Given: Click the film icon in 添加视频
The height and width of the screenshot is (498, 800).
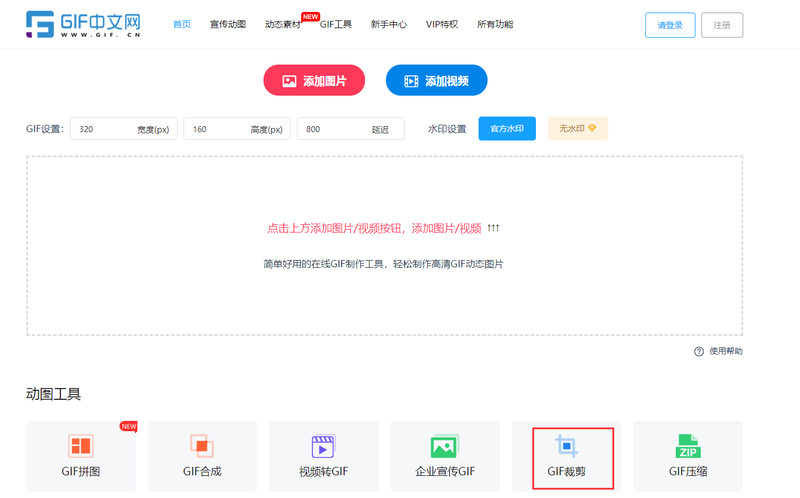Looking at the screenshot, I should pyautogui.click(x=411, y=81).
